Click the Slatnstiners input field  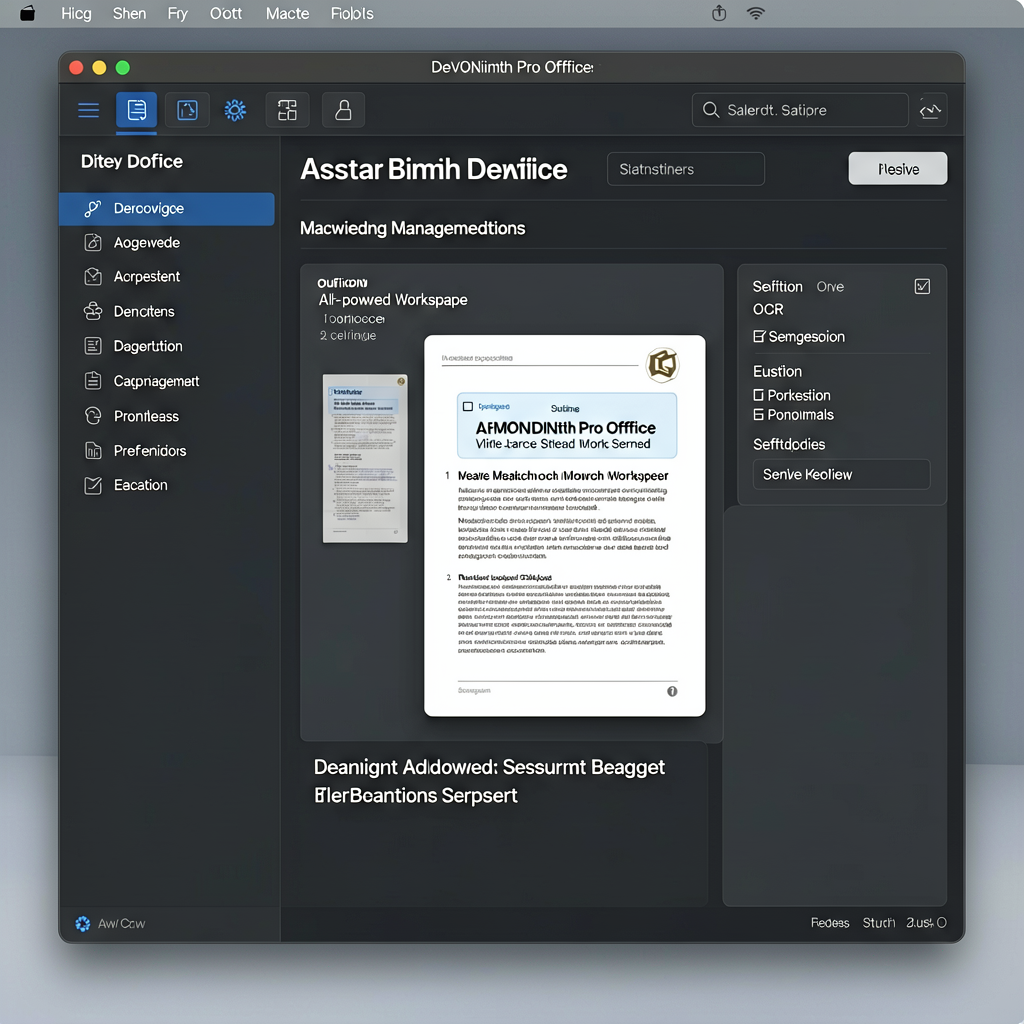coord(686,169)
